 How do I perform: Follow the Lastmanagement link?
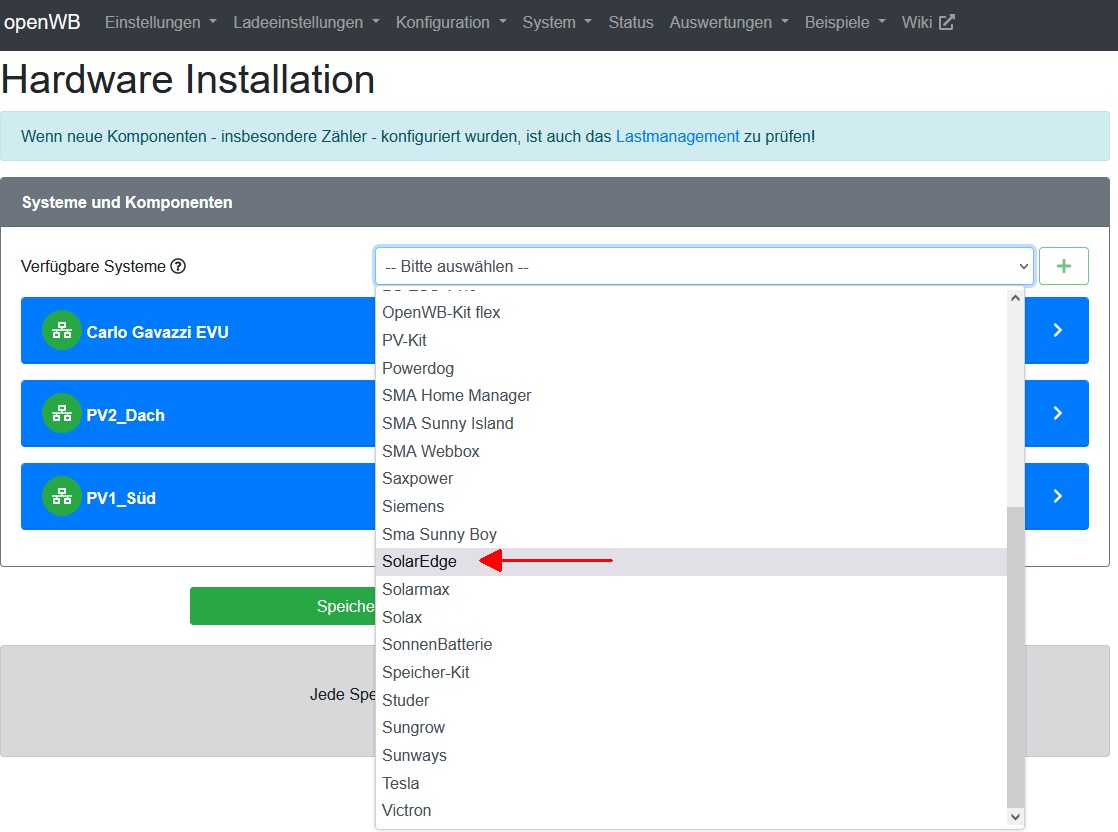(x=677, y=136)
